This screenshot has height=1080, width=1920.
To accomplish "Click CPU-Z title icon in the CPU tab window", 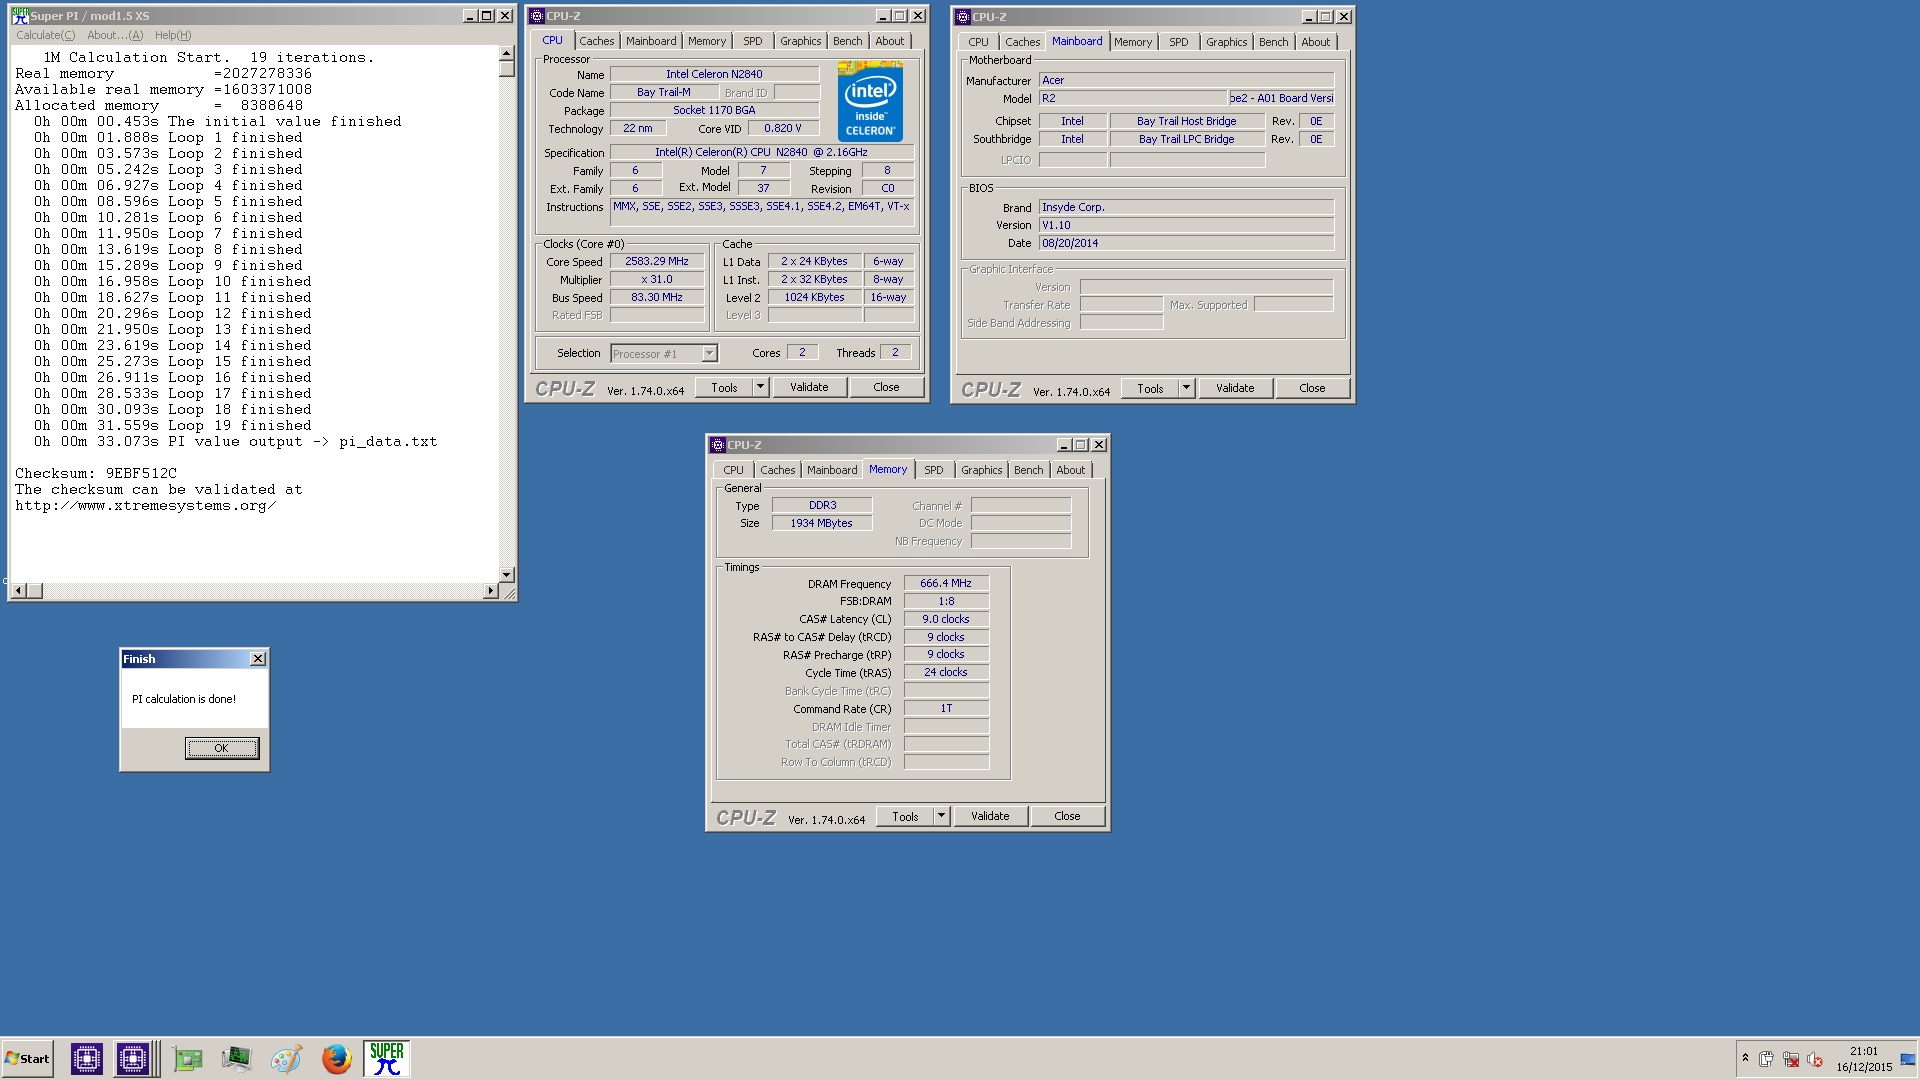I will click(537, 16).
